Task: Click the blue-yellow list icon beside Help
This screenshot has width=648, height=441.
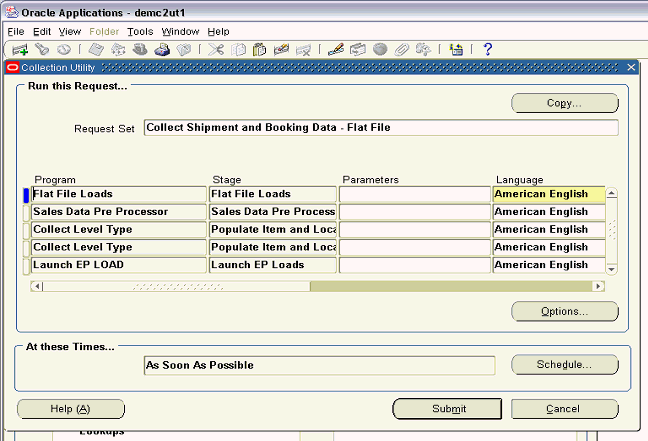Action: 456,50
